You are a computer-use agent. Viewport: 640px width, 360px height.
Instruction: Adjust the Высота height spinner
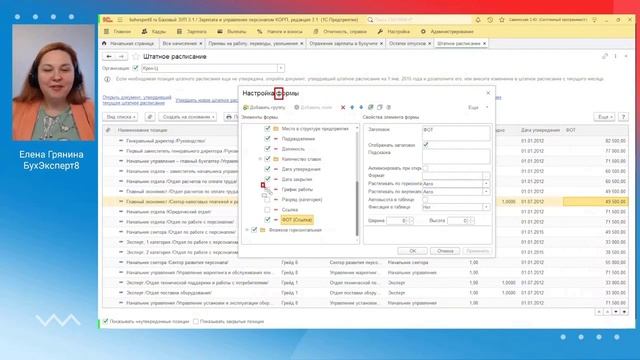pyautogui.click(x=471, y=221)
